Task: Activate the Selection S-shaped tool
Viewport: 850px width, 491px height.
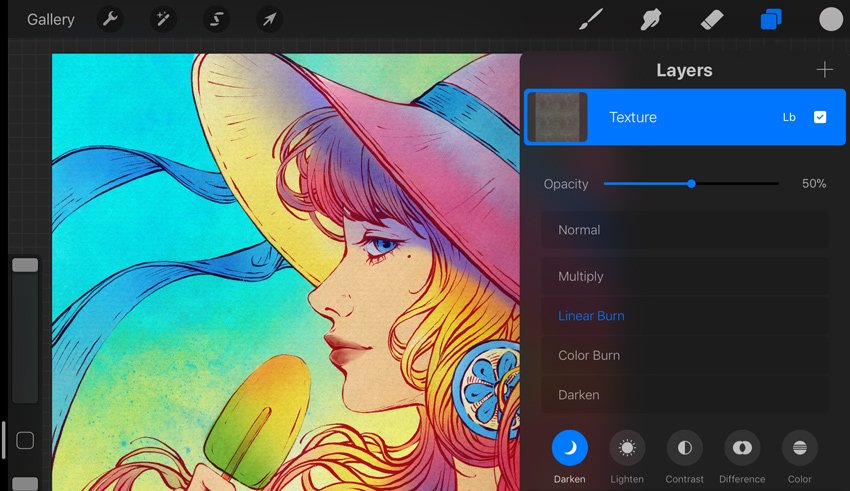Action: point(216,20)
